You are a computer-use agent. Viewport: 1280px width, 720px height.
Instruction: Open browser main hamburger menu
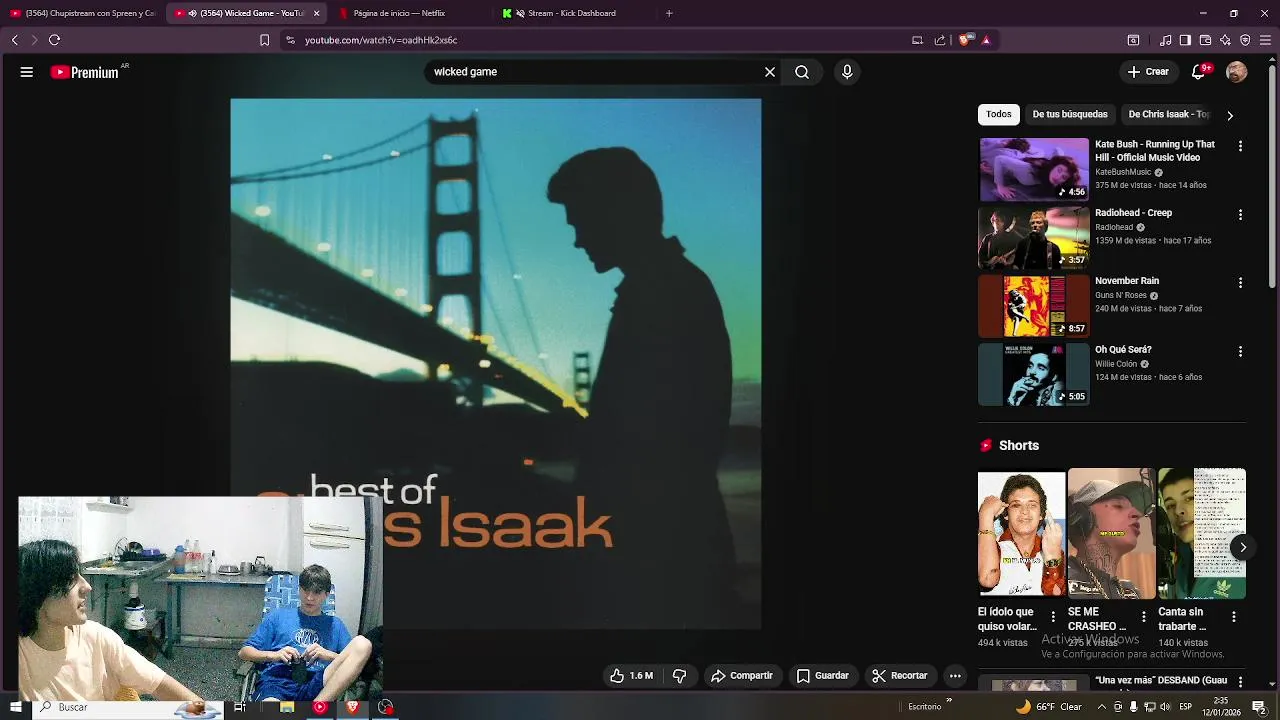coord(1265,40)
